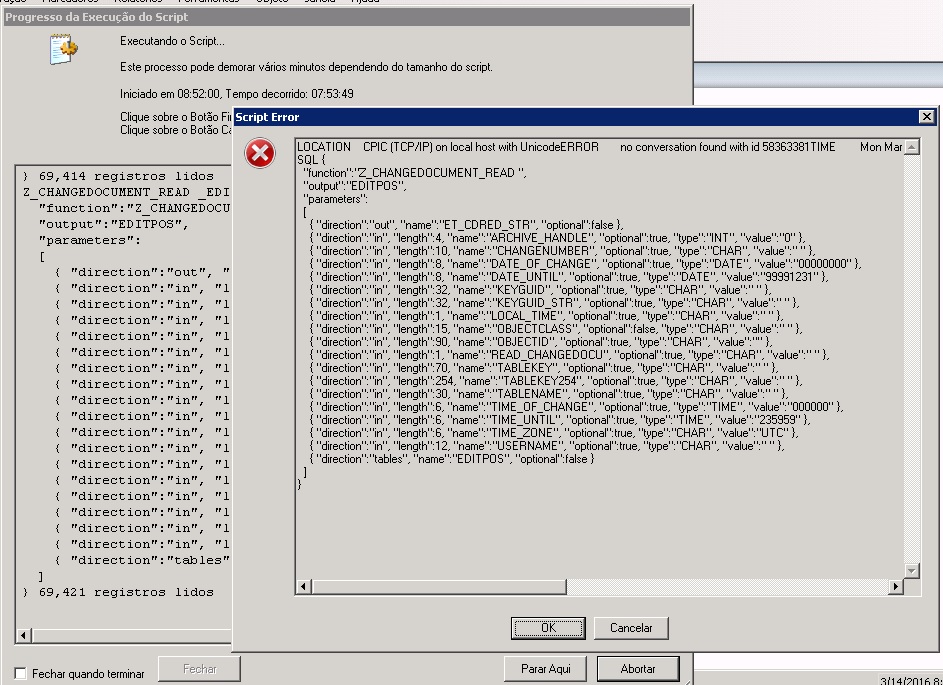Click the DATE_OF_CHANGE parameter line

click(x=585, y=264)
